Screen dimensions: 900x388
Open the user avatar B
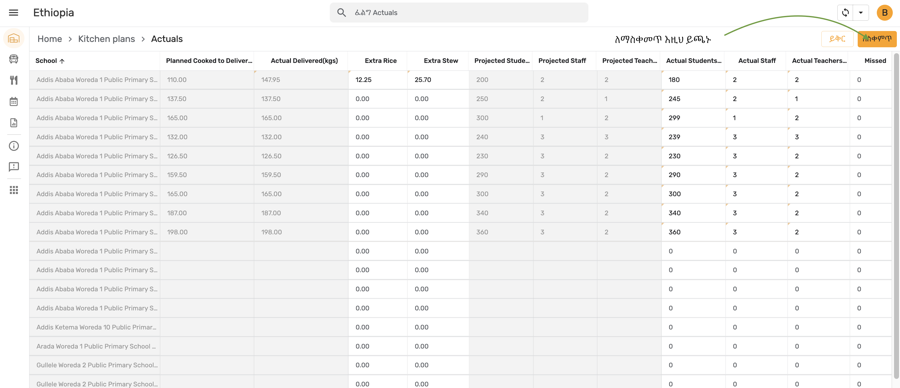(884, 13)
